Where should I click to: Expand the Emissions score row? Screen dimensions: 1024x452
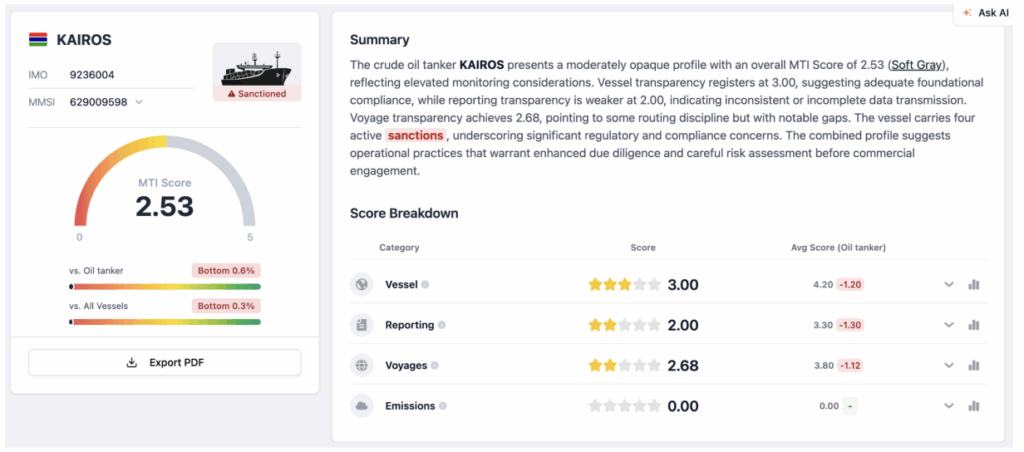pos(949,406)
